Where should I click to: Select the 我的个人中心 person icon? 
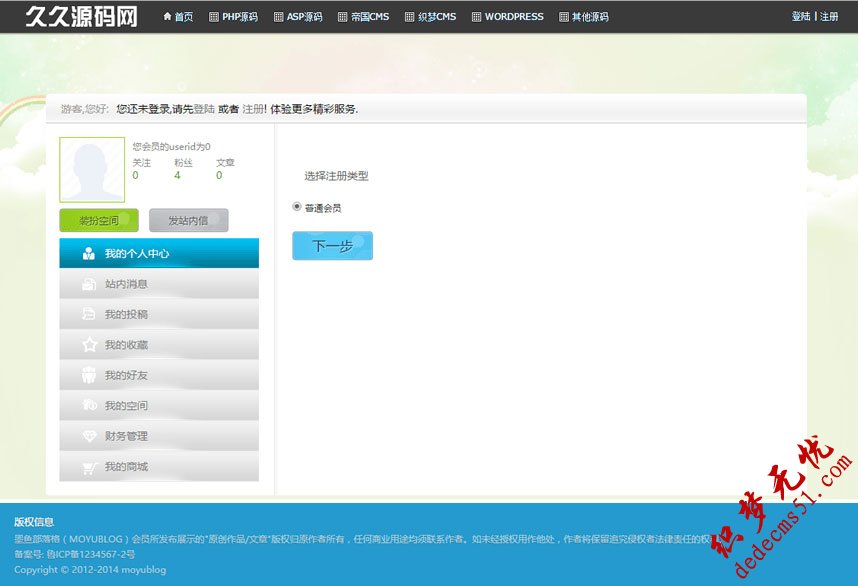click(x=86, y=252)
